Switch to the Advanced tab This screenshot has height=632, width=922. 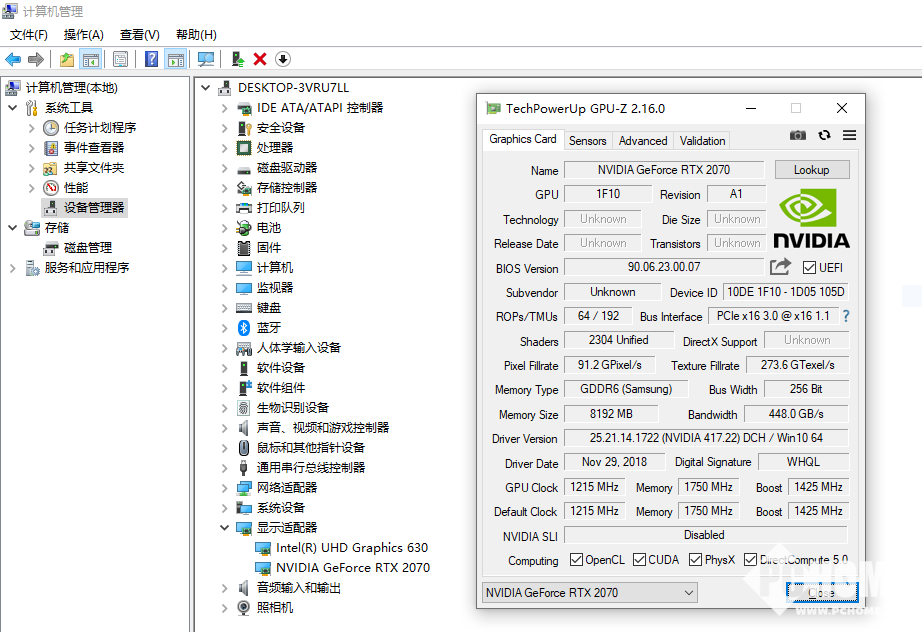(643, 141)
